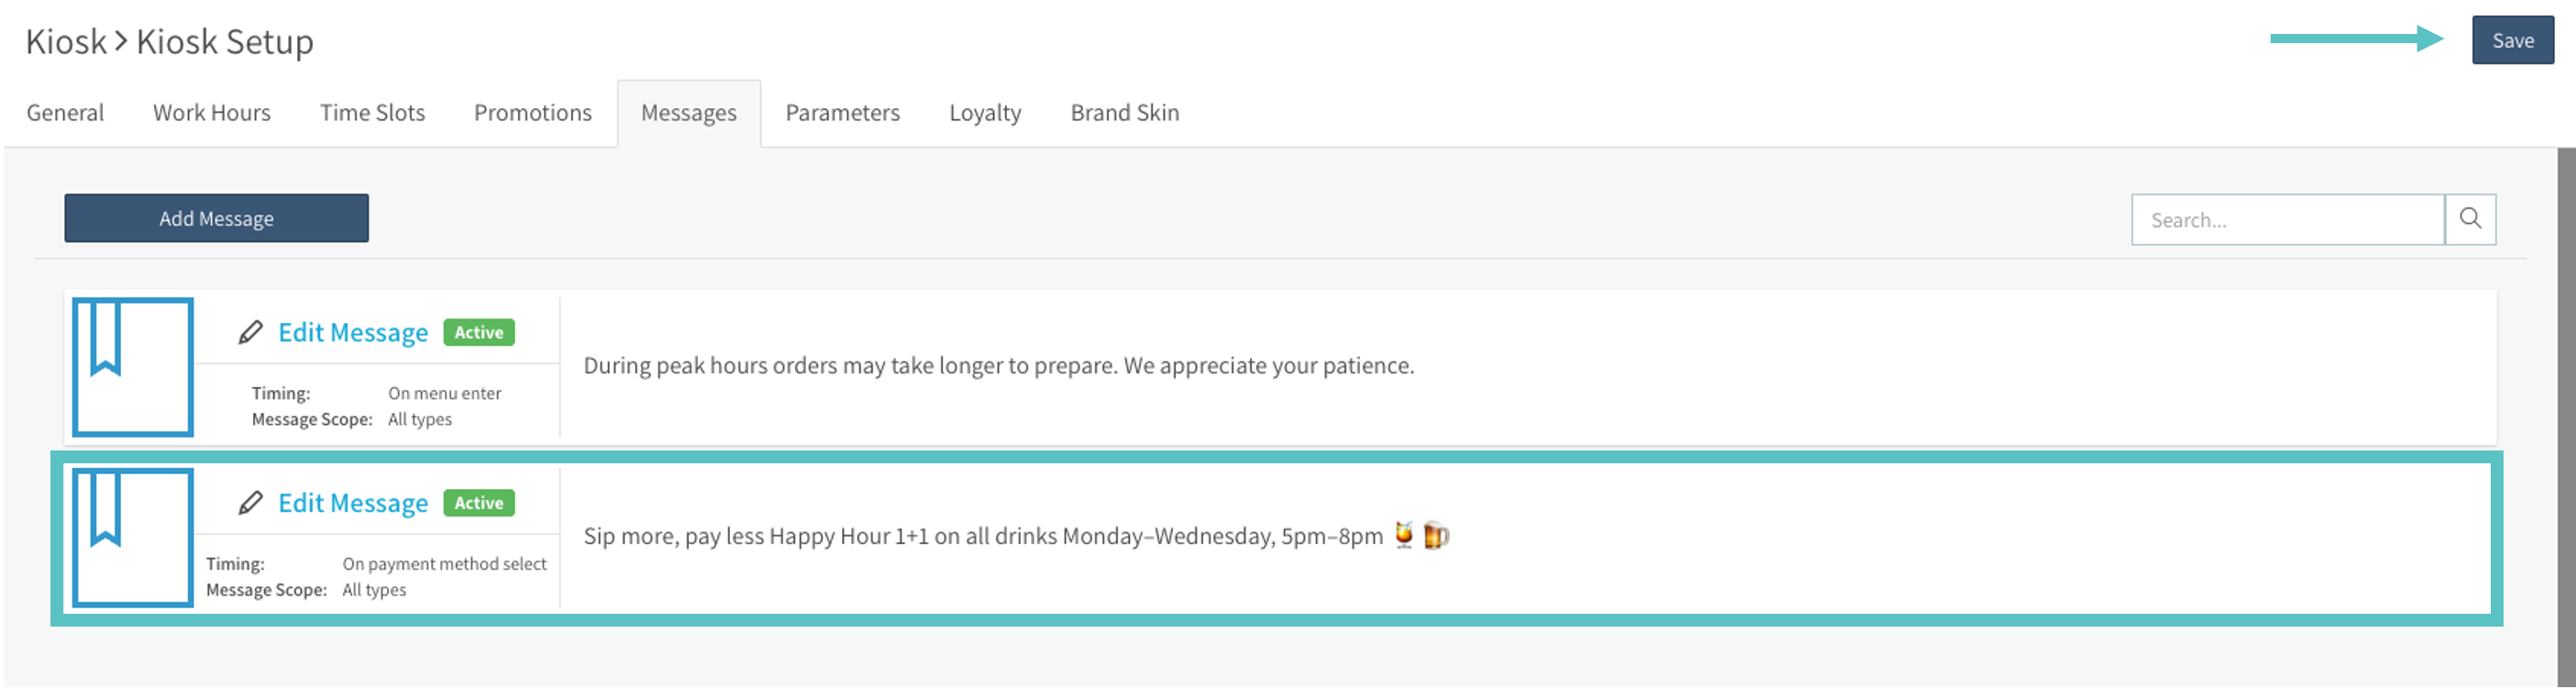Screen dimensions: 2576x689
Task: Switch to the Parameters tab
Action: 842,113
